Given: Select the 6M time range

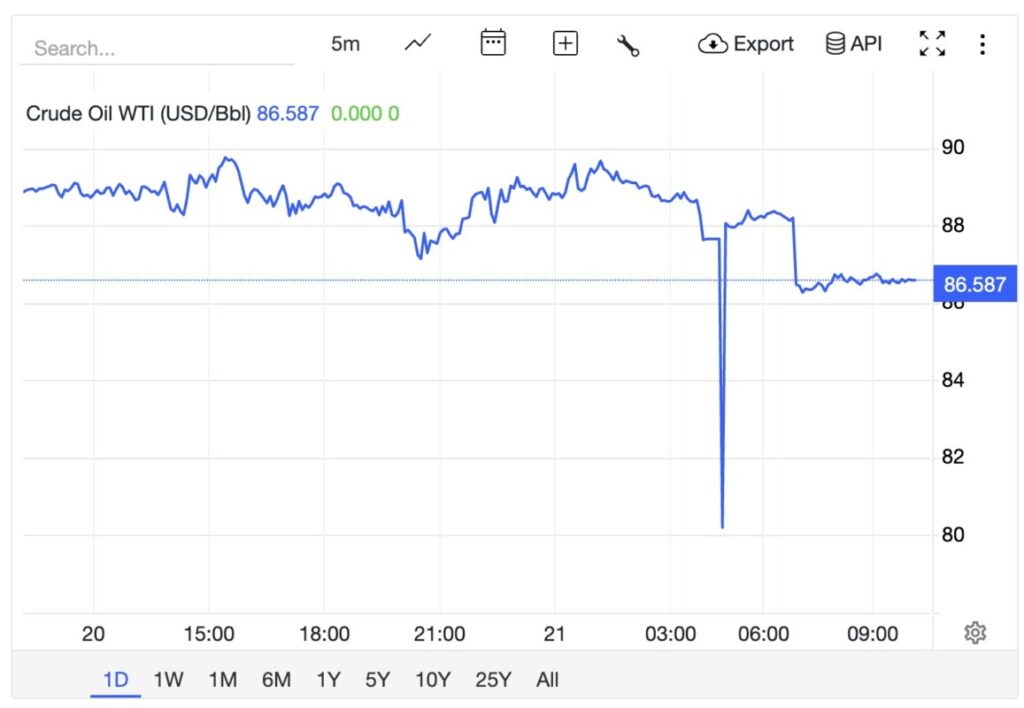Looking at the screenshot, I should [276, 680].
